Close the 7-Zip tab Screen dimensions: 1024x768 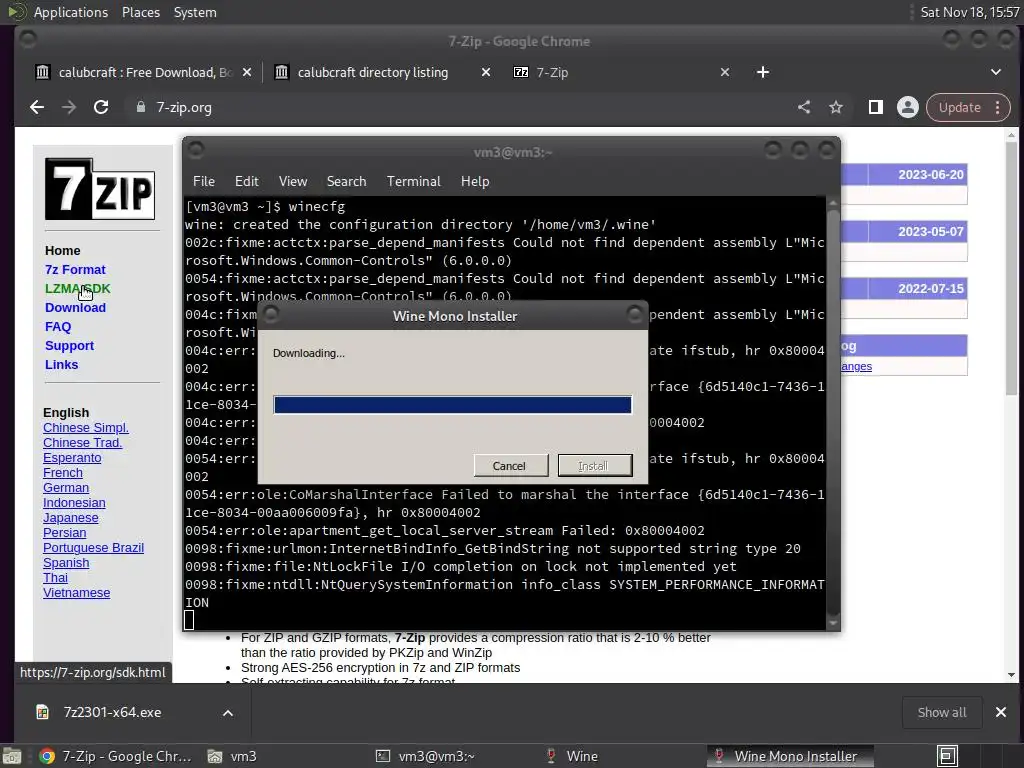coord(725,72)
